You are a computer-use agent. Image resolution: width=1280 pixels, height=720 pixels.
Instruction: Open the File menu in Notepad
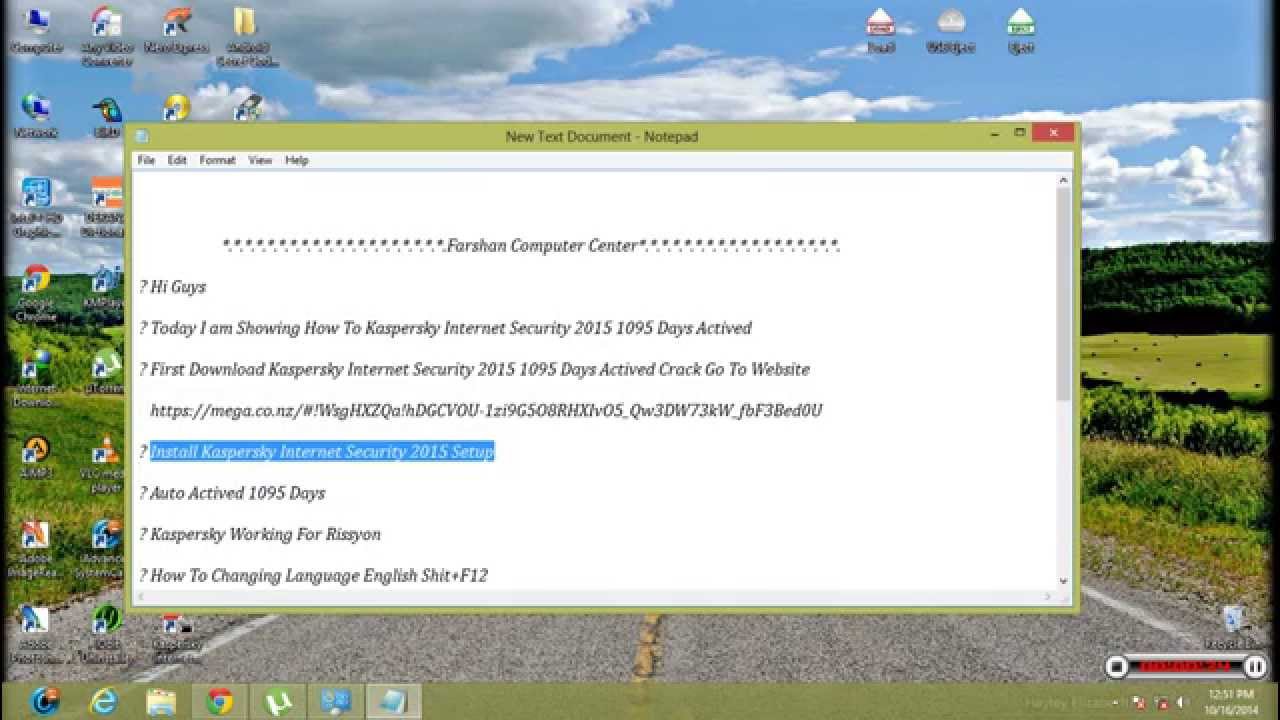click(146, 160)
